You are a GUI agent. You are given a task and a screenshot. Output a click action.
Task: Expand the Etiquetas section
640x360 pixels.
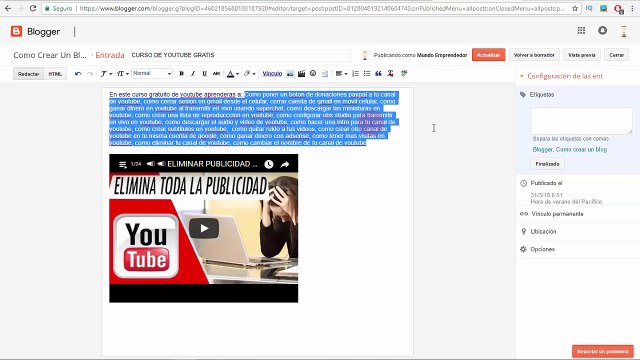tap(542, 94)
